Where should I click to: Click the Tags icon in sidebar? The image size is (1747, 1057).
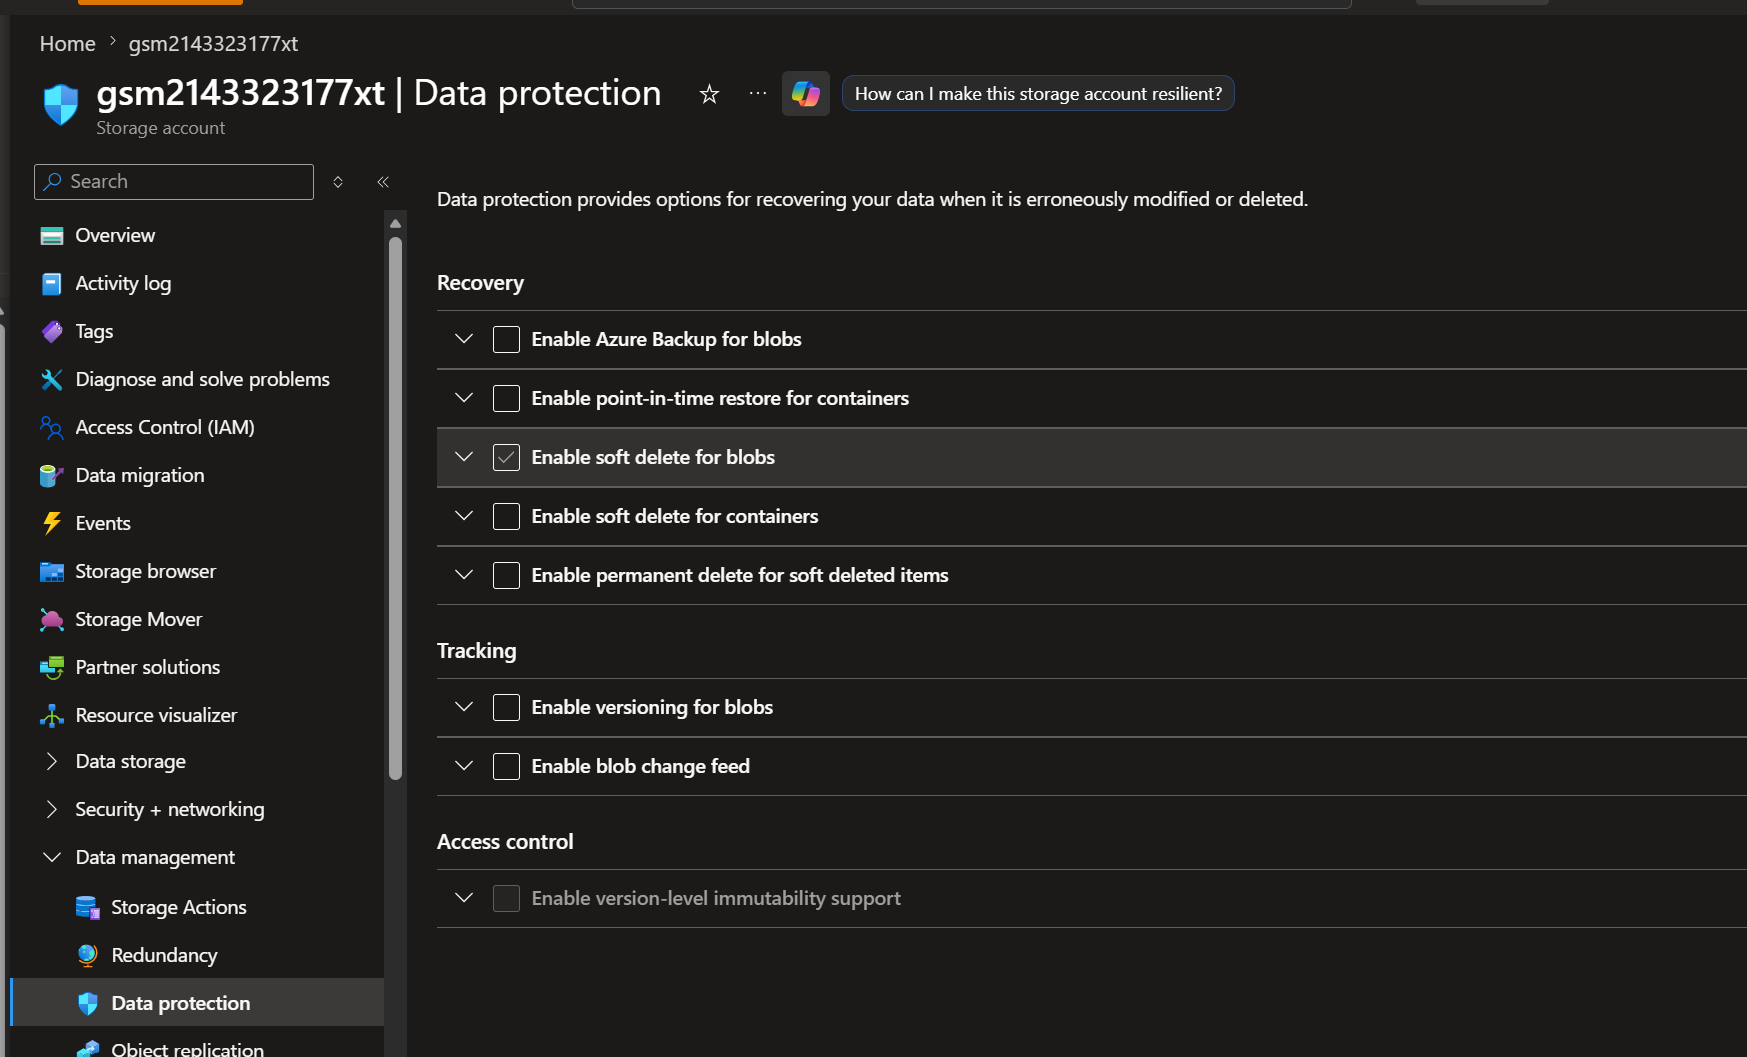[52, 332]
